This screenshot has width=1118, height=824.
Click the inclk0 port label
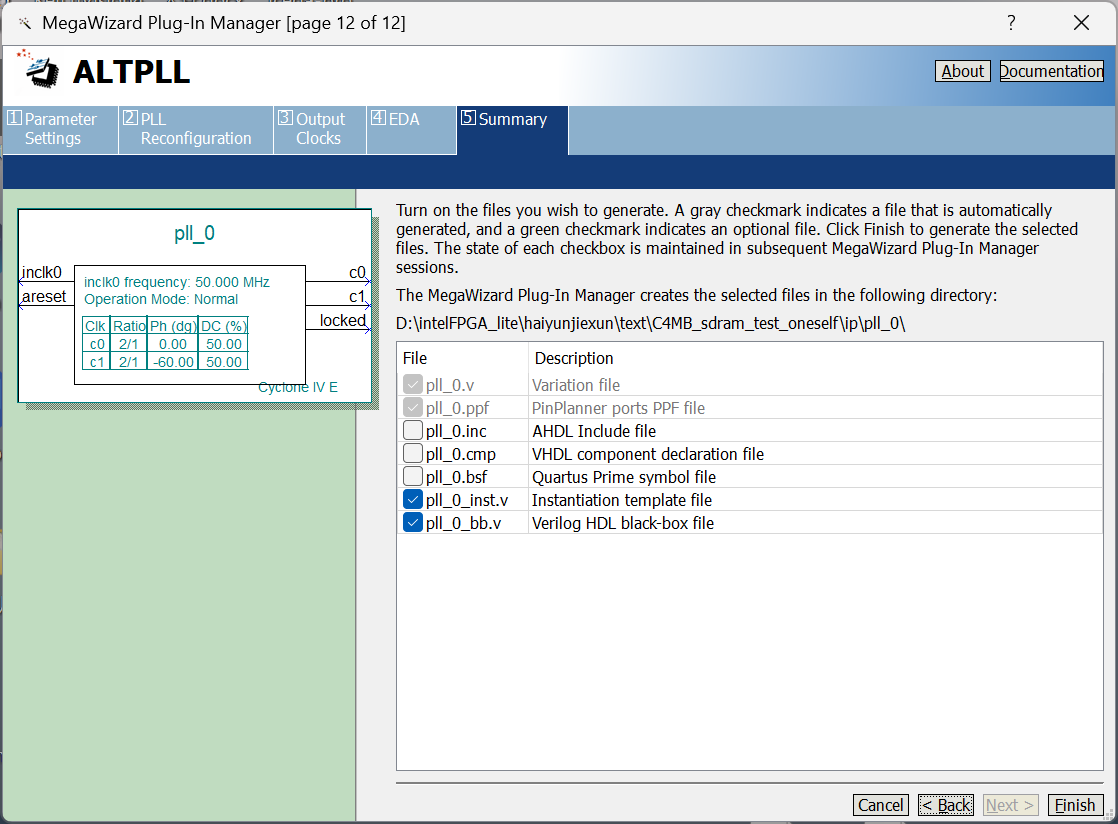[x=41, y=272]
